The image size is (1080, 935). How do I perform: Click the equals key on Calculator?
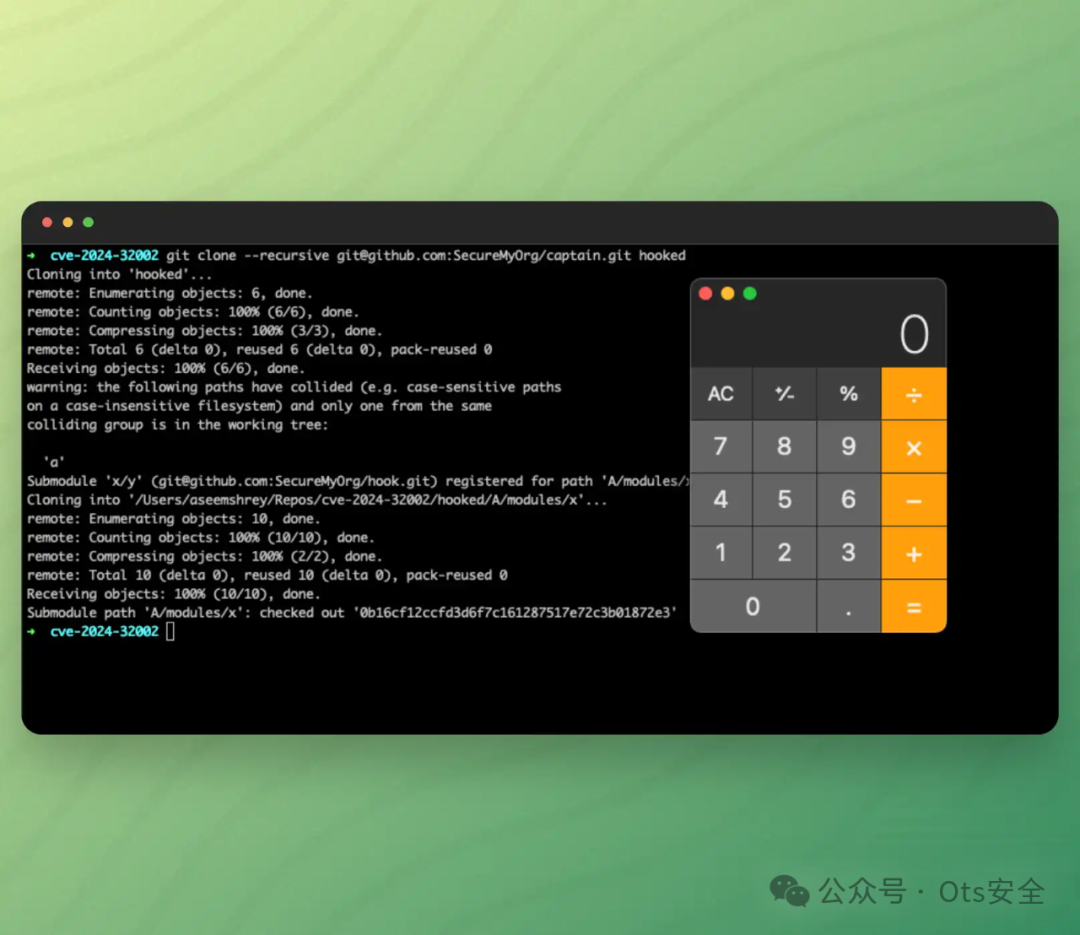click(914, 606)
